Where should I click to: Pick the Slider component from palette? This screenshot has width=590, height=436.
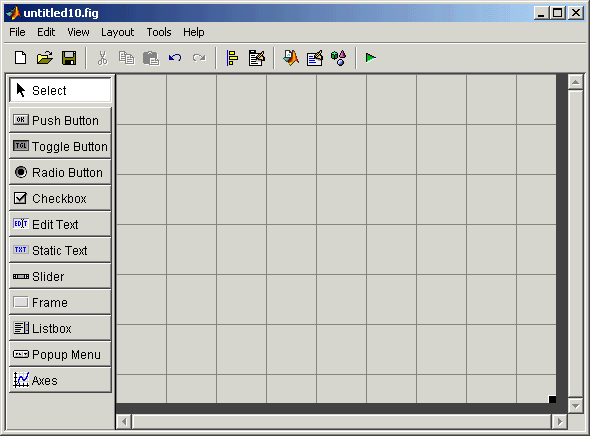60,276
